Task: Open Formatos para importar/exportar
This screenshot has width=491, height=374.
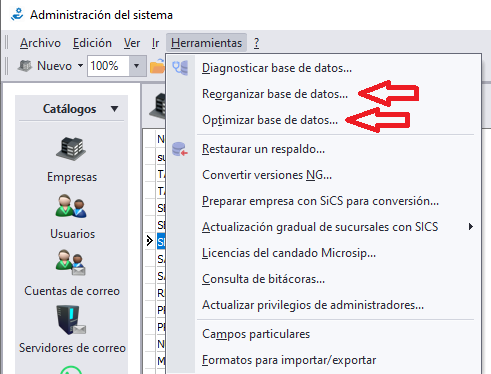Action: (289, 360)
